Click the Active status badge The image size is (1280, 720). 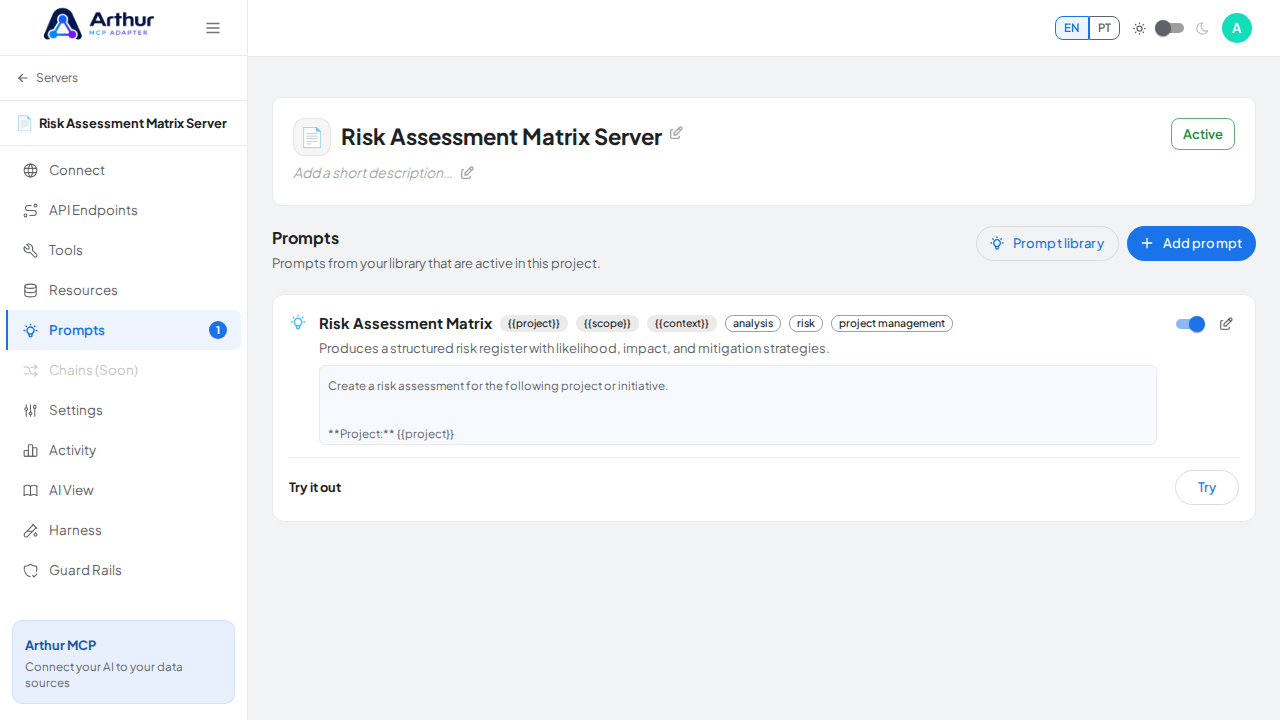[x=1203, y=134]
